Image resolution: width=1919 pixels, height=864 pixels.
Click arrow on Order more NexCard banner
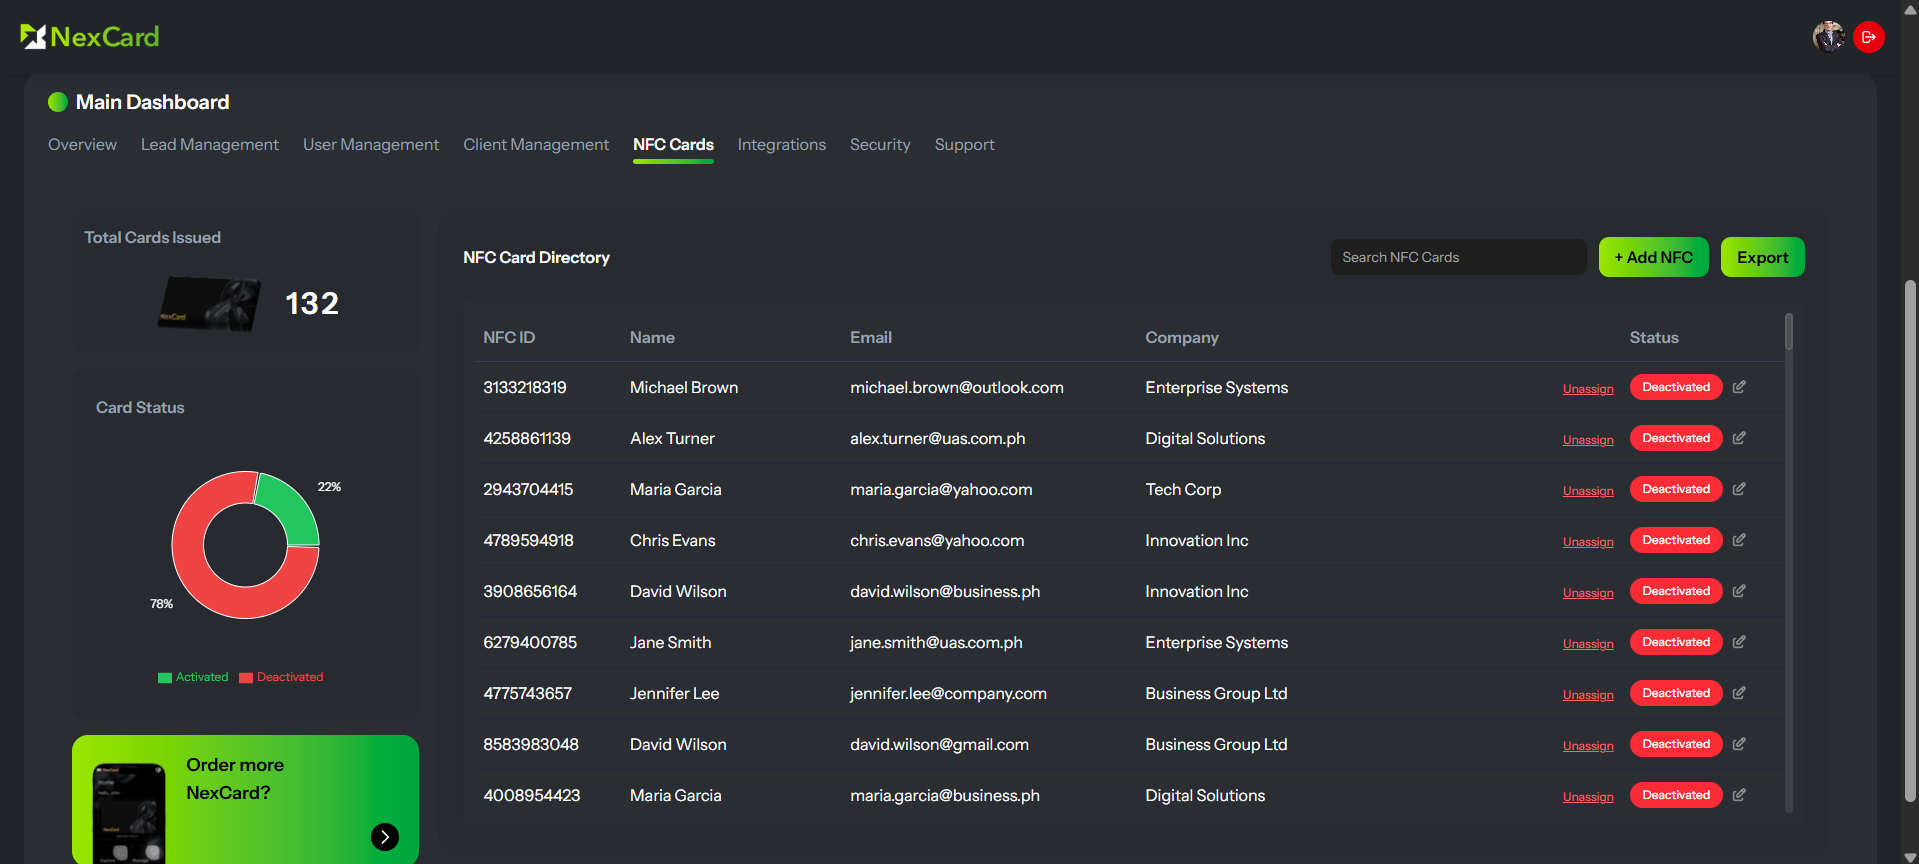click(x=385, y=837)
